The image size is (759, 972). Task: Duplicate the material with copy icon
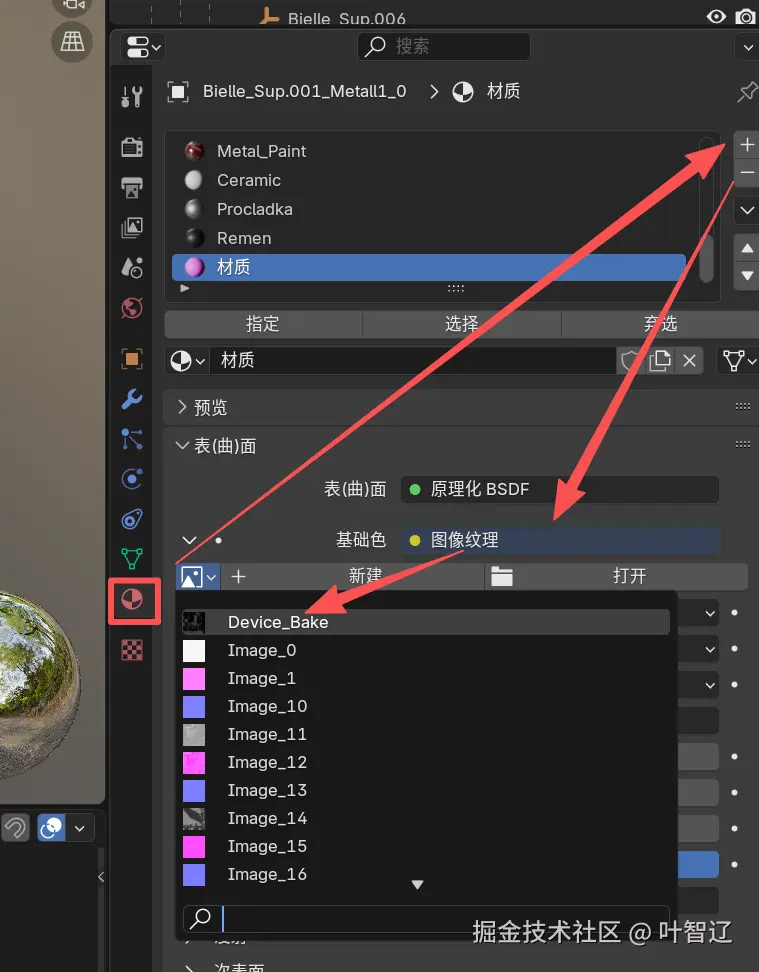point(660,361)
